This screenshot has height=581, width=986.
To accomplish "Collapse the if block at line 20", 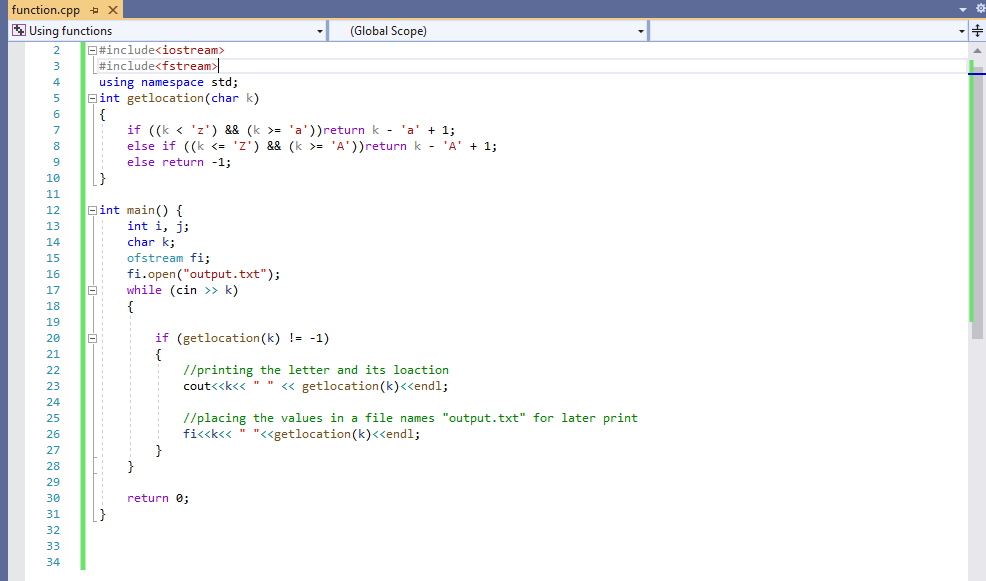I will [x=92, y=338].
